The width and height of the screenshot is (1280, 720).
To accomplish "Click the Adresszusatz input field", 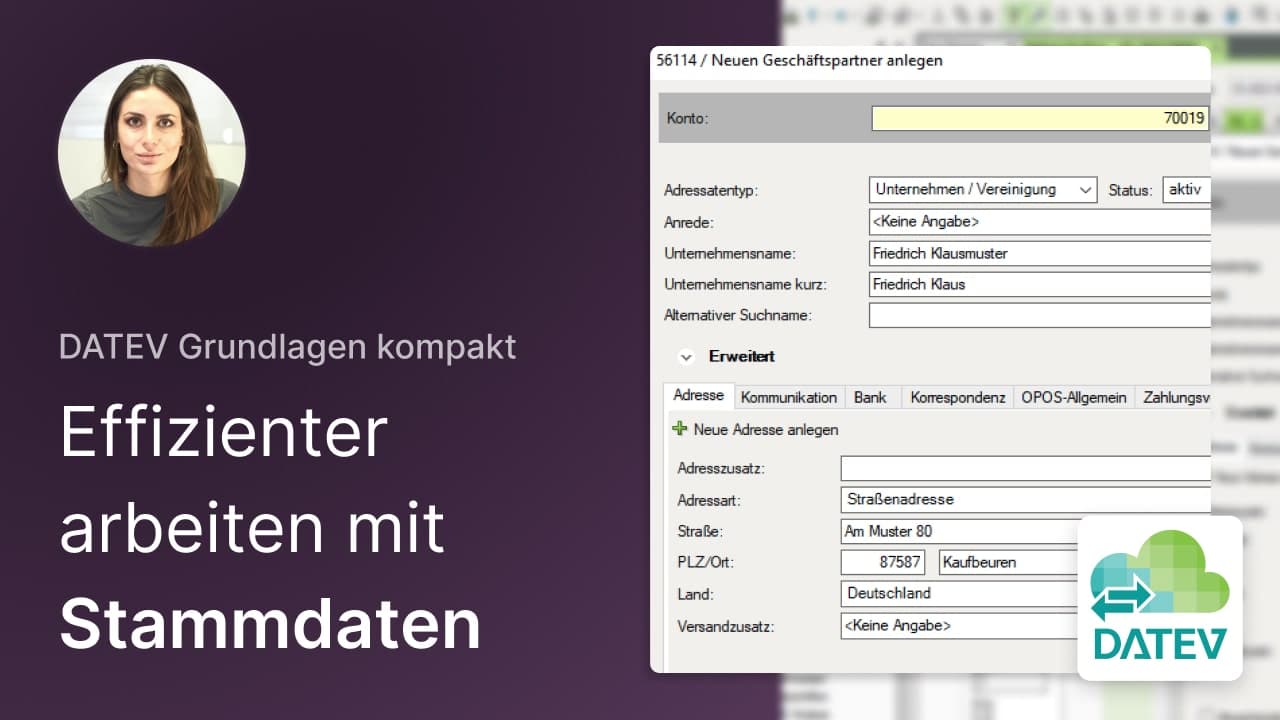I will (x=1025, y=468).
